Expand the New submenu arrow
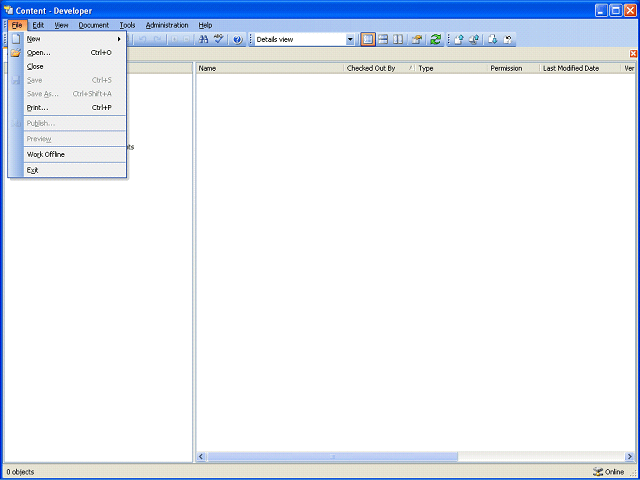The image size is (640, 480). point(119,39)
